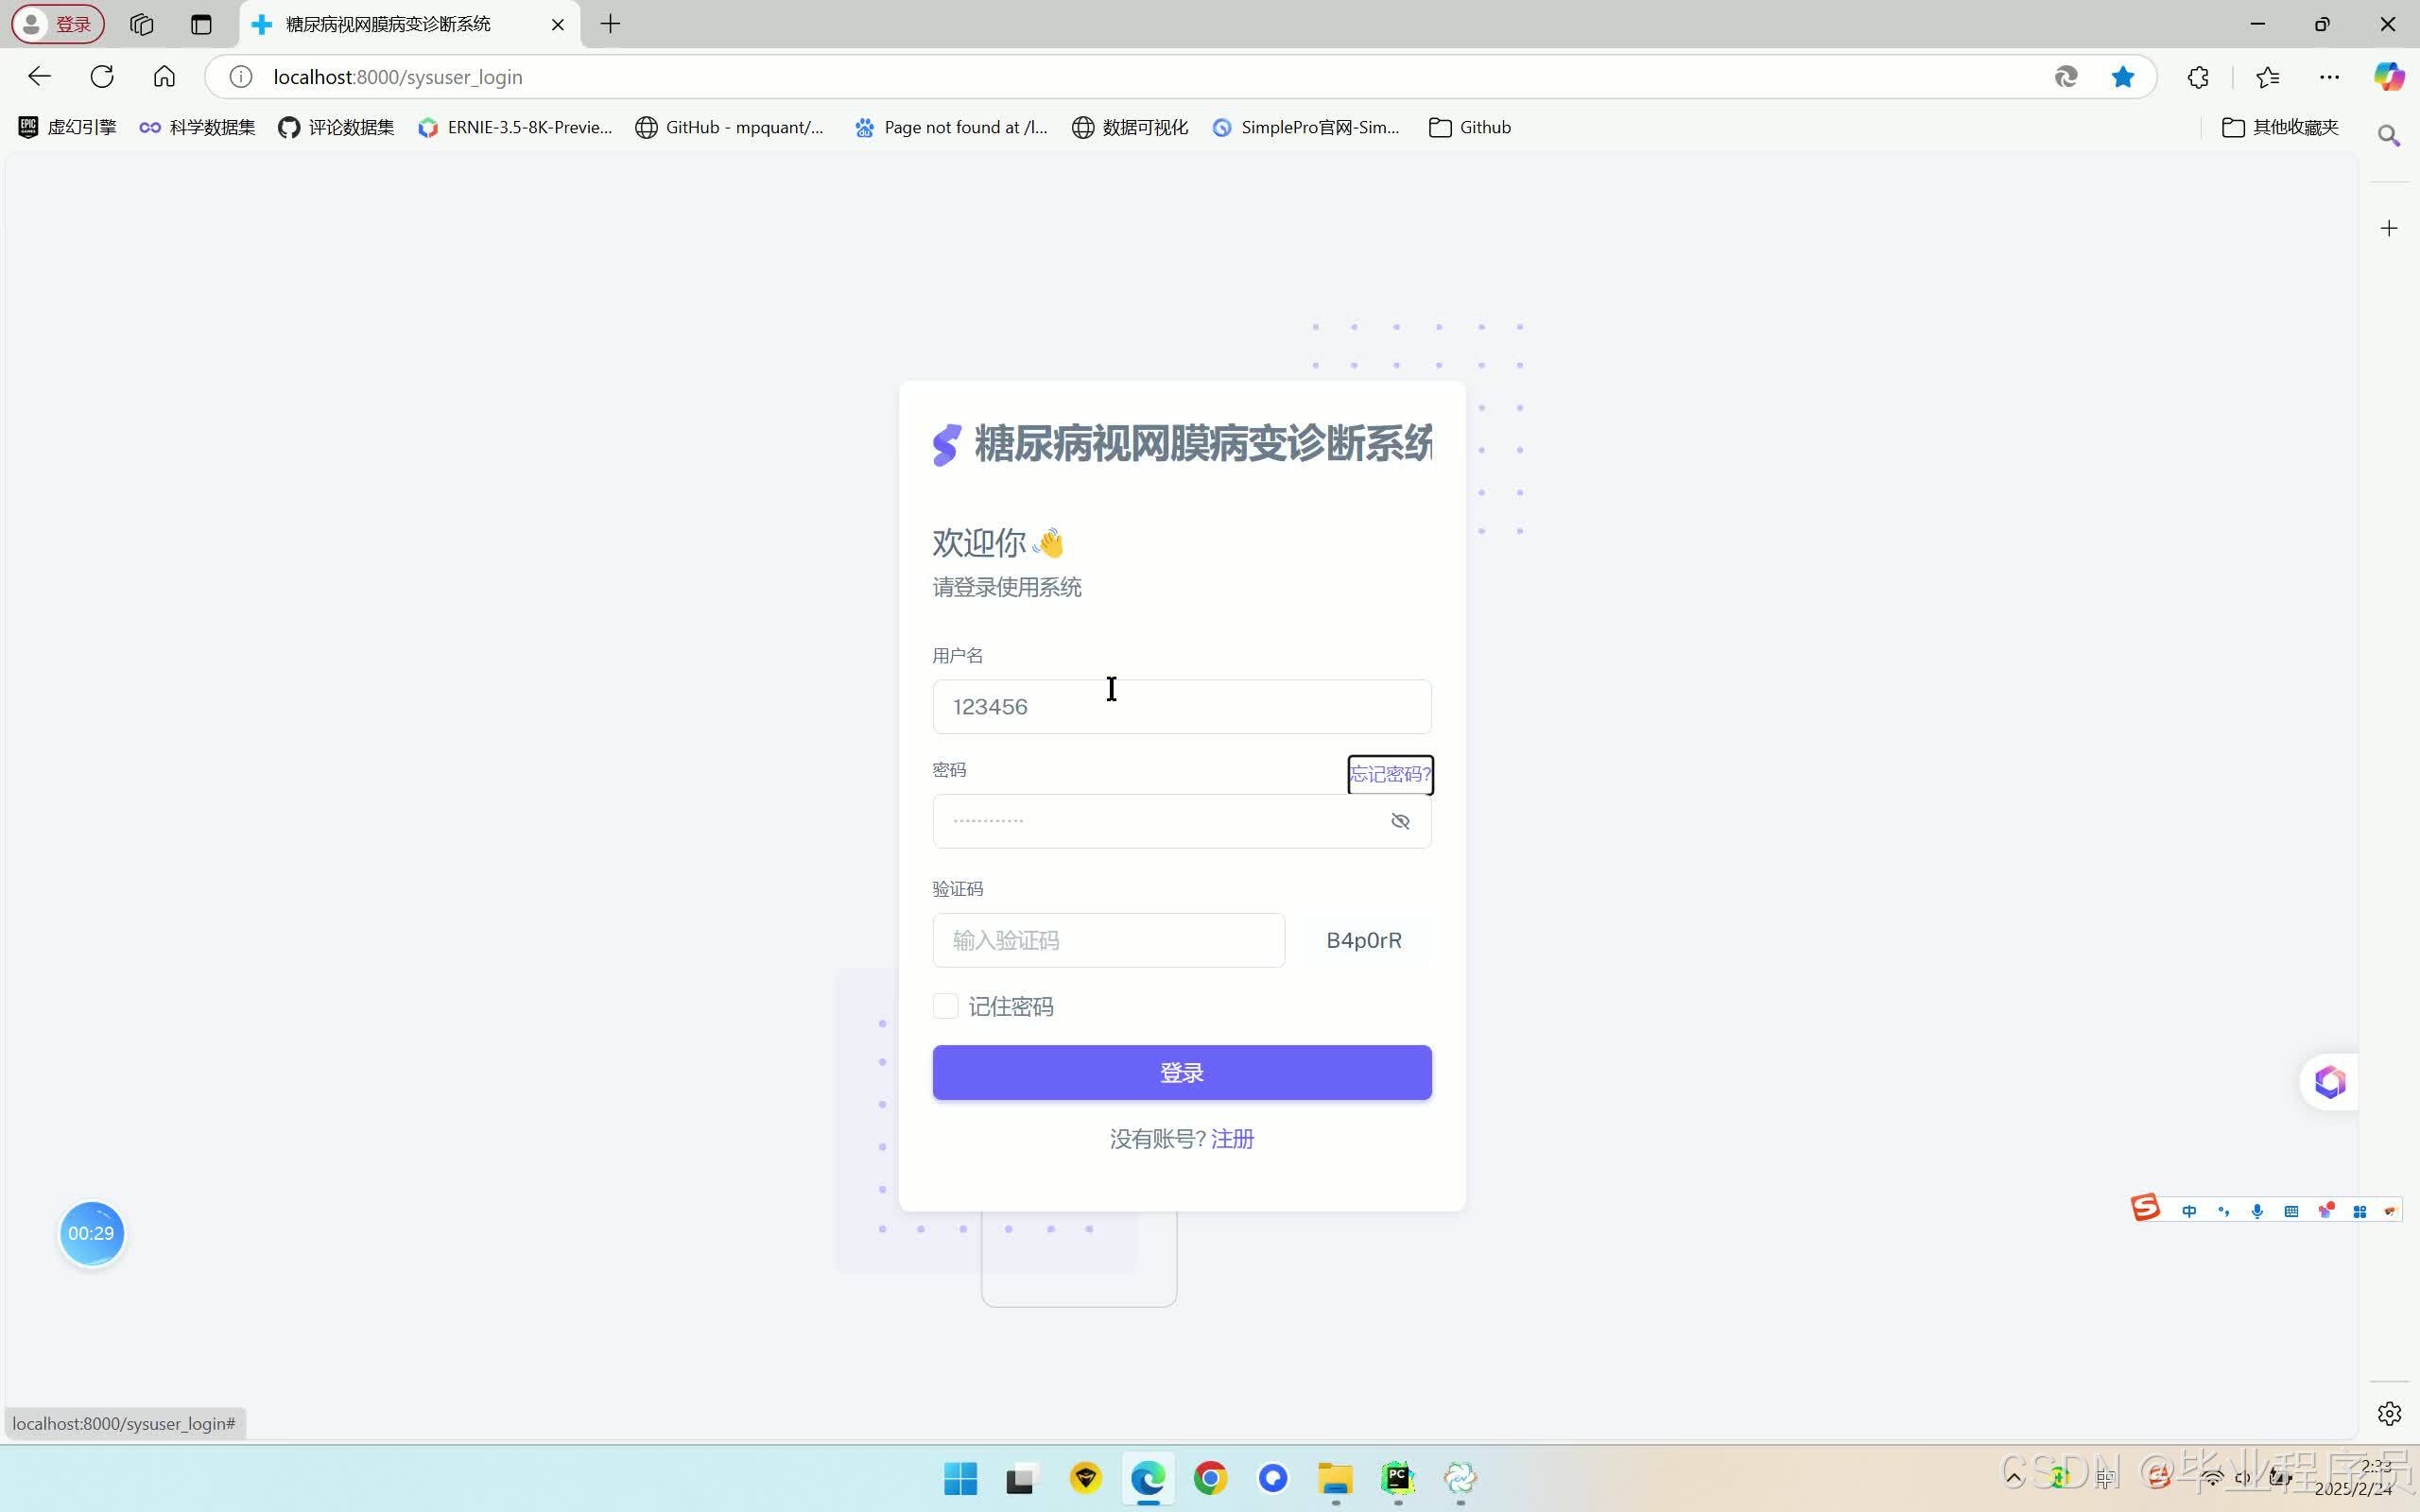This screenshot has height=1512, width=2420.
Task: Toggle Sogou punctuation mode
Action: 2223,1211
